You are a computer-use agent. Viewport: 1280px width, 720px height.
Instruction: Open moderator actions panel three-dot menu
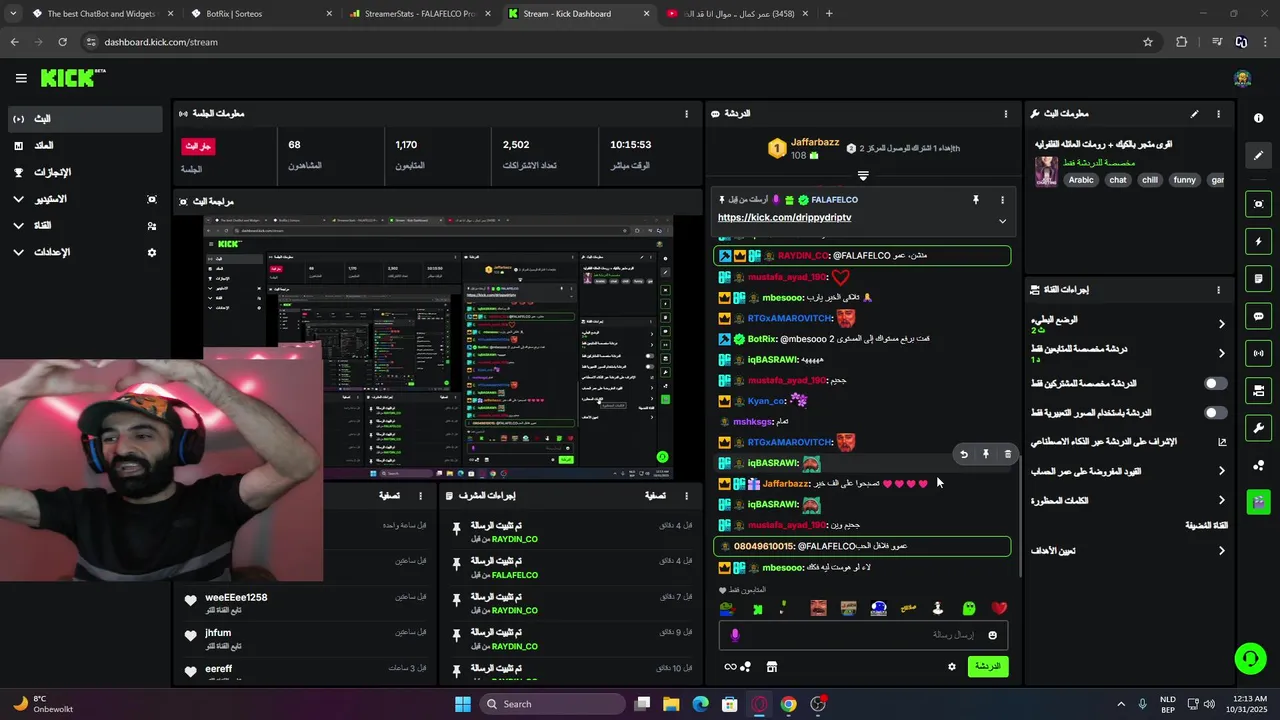click(686, 495)
